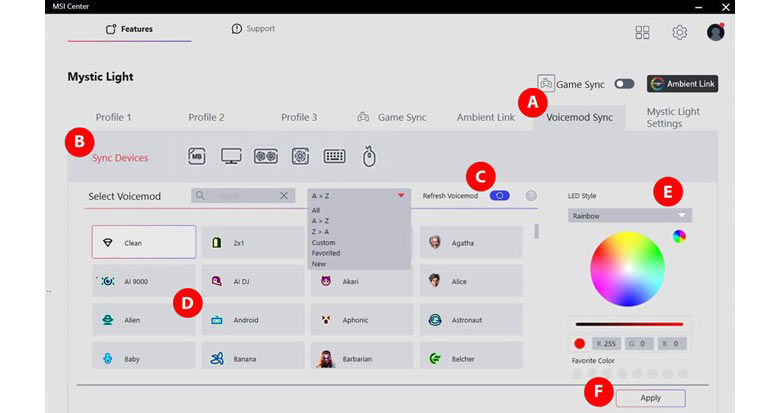780x413 pixels.
Task: Choose the Alice voice
Action: [x=471, y=281]
